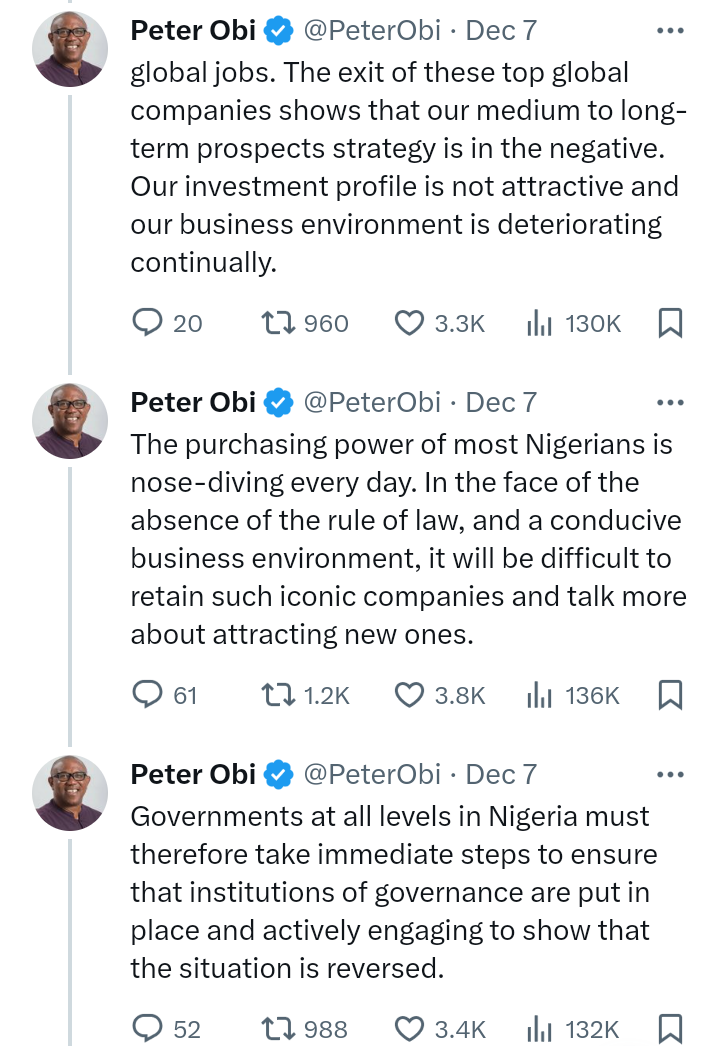This screenshot has width=720, height=1046.
Task: View analytics showing 136K views
Action: [540, 695]
